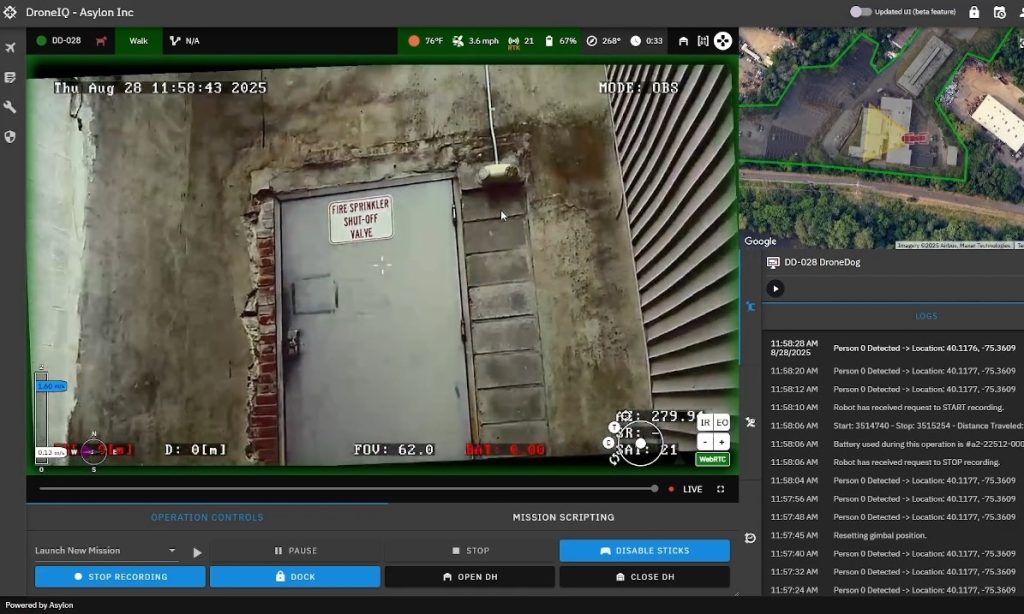Click the blue speed slider marker 1.60 m/s
The image size is (1024, 614).
pos(52,386)
